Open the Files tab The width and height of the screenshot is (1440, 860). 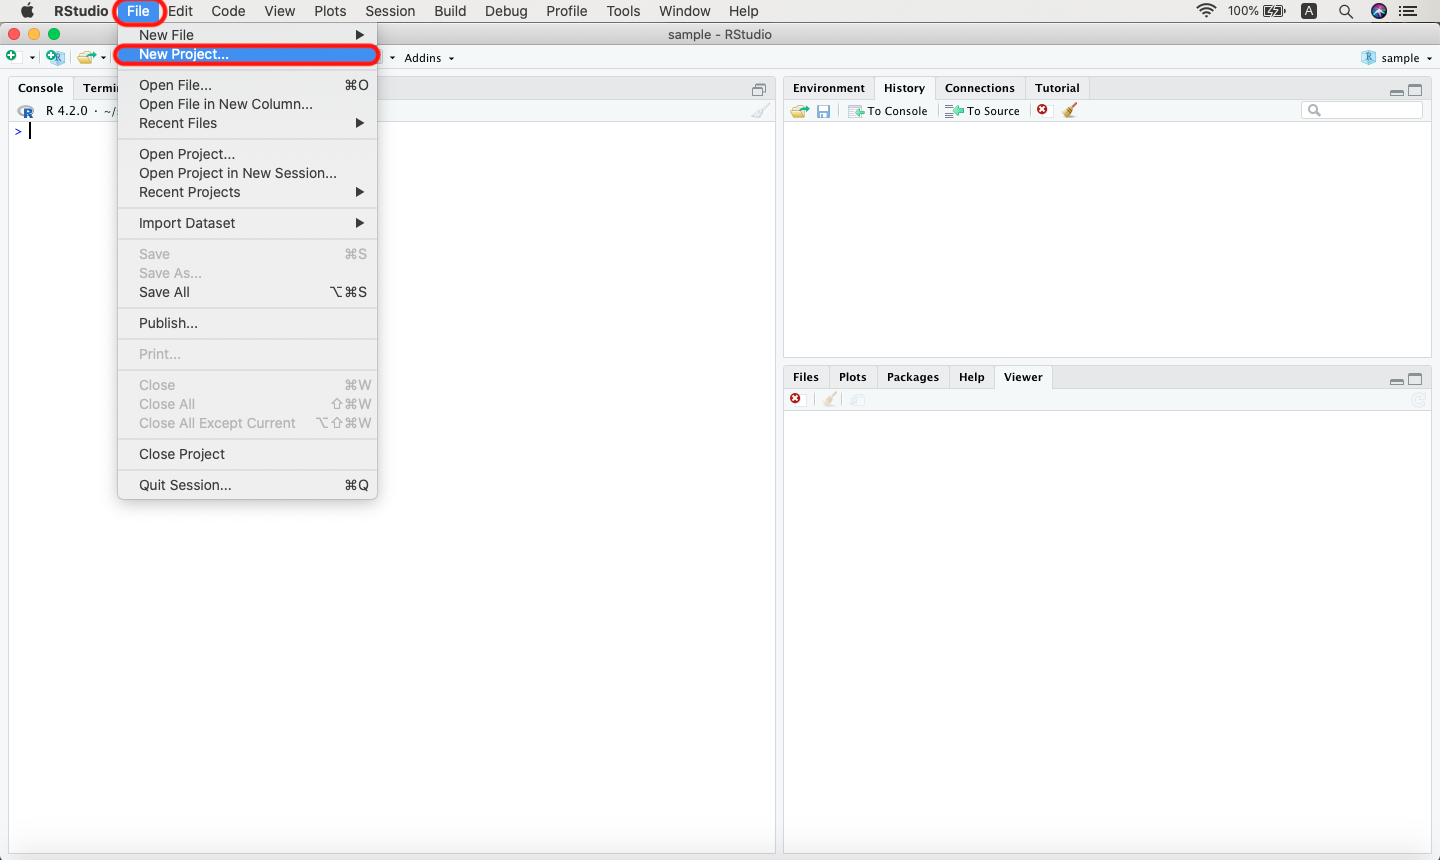coord(805,377)
